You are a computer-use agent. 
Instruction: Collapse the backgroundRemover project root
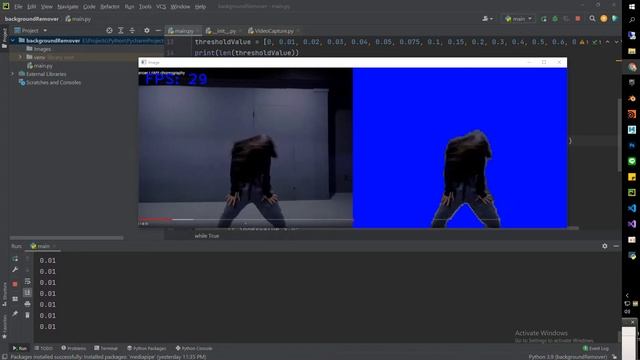[x=13, y=40]
